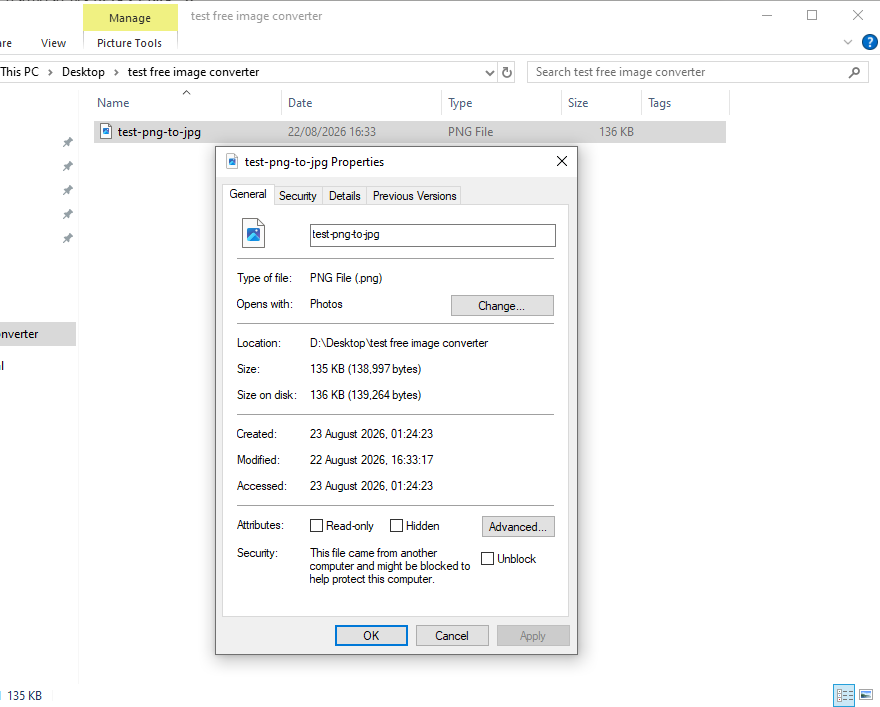Click the file name field in Properties
This screenshot has height=707, width=880.
point(433,235)
